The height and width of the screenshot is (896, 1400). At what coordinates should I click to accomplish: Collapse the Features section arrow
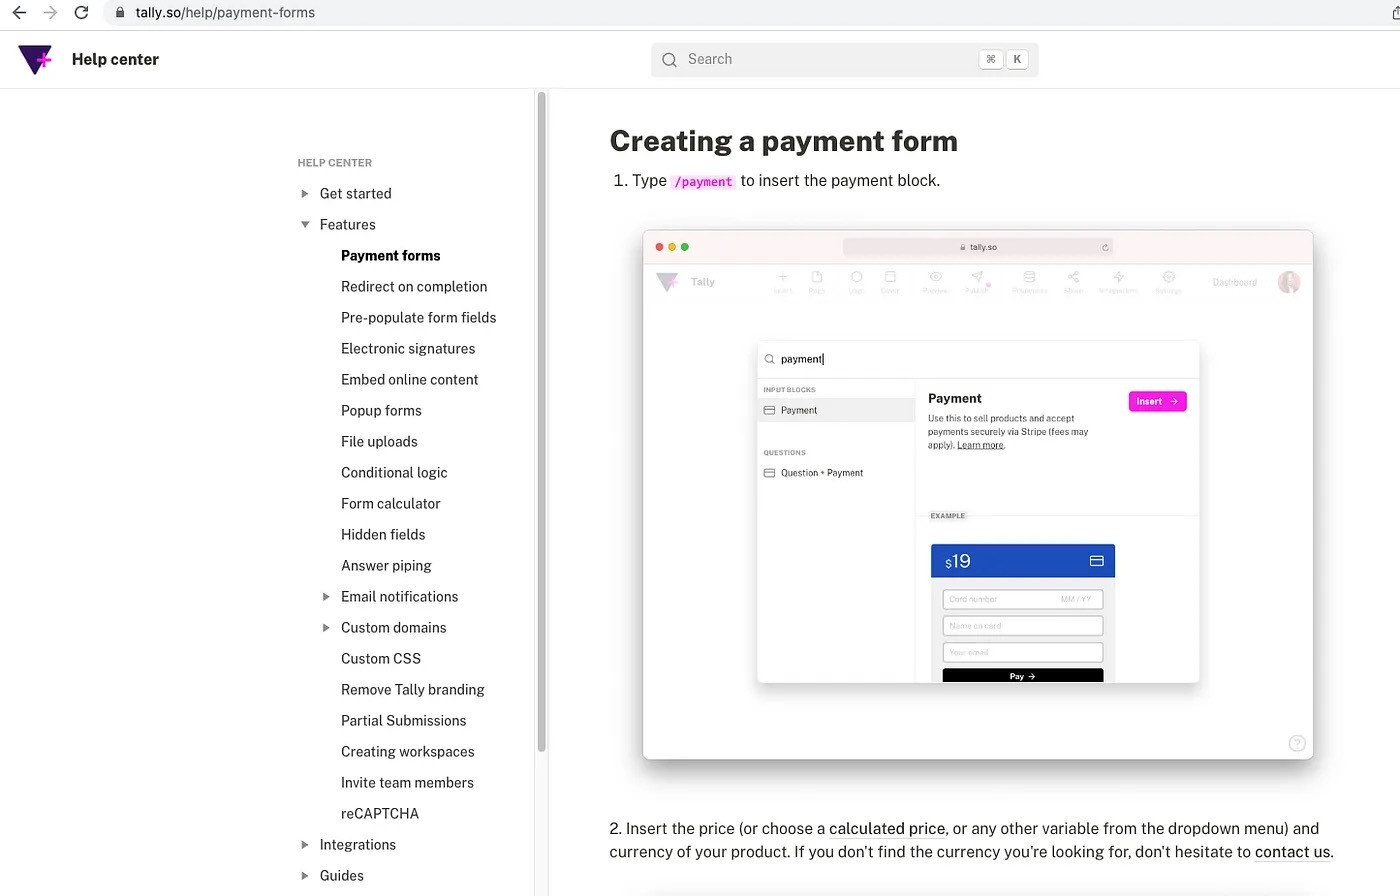(305, 225)
